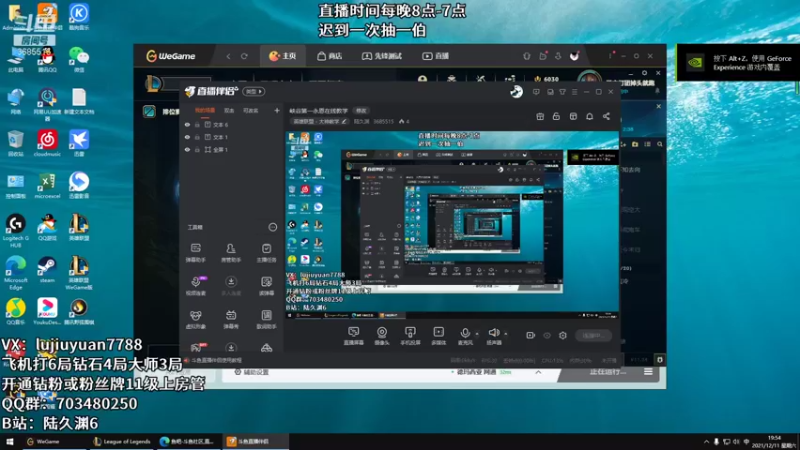Click the 辅助设置 link in the WeGame bottom bar
The height and width of the screenshot is (450, 800).
tap(251, 372)
